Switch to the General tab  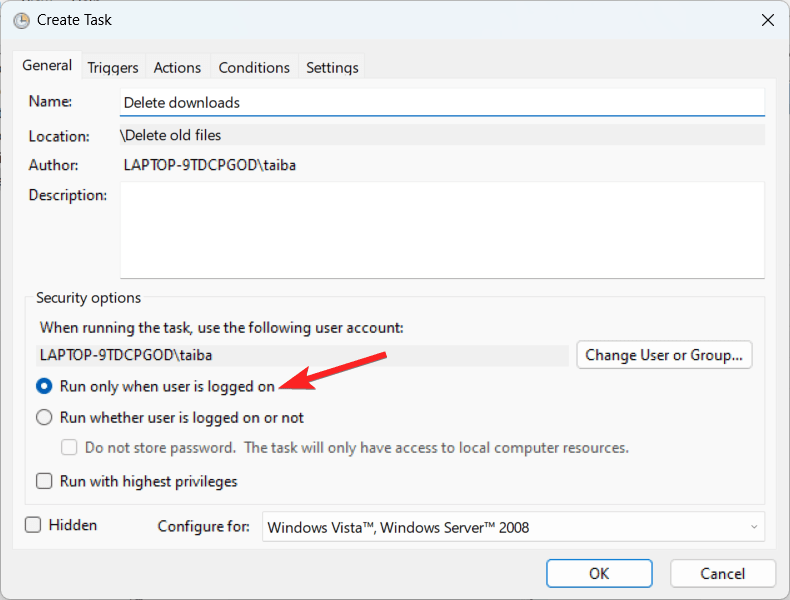[47, 65]
